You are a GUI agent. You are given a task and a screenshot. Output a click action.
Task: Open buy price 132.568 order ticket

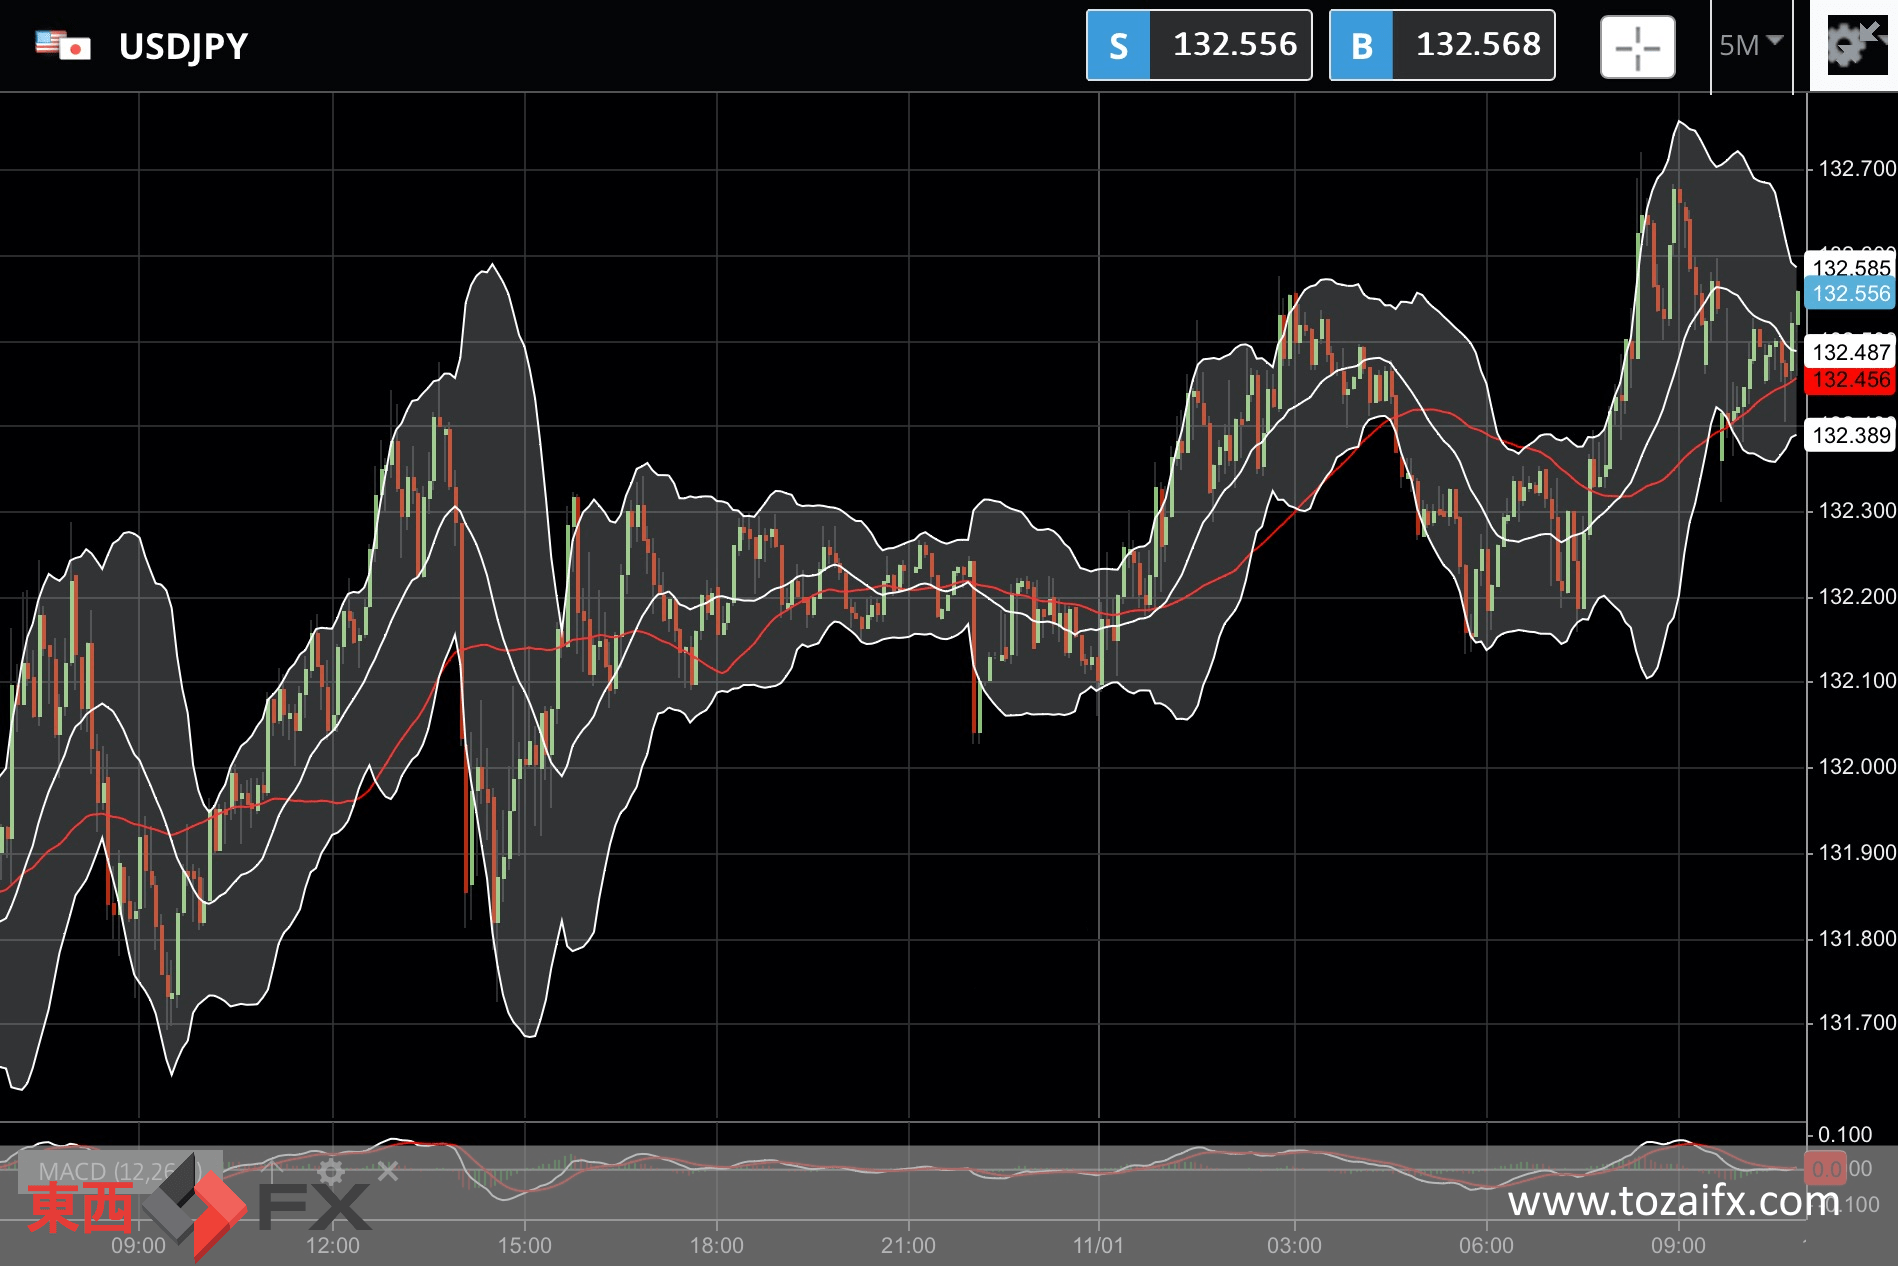(1477, 45)
